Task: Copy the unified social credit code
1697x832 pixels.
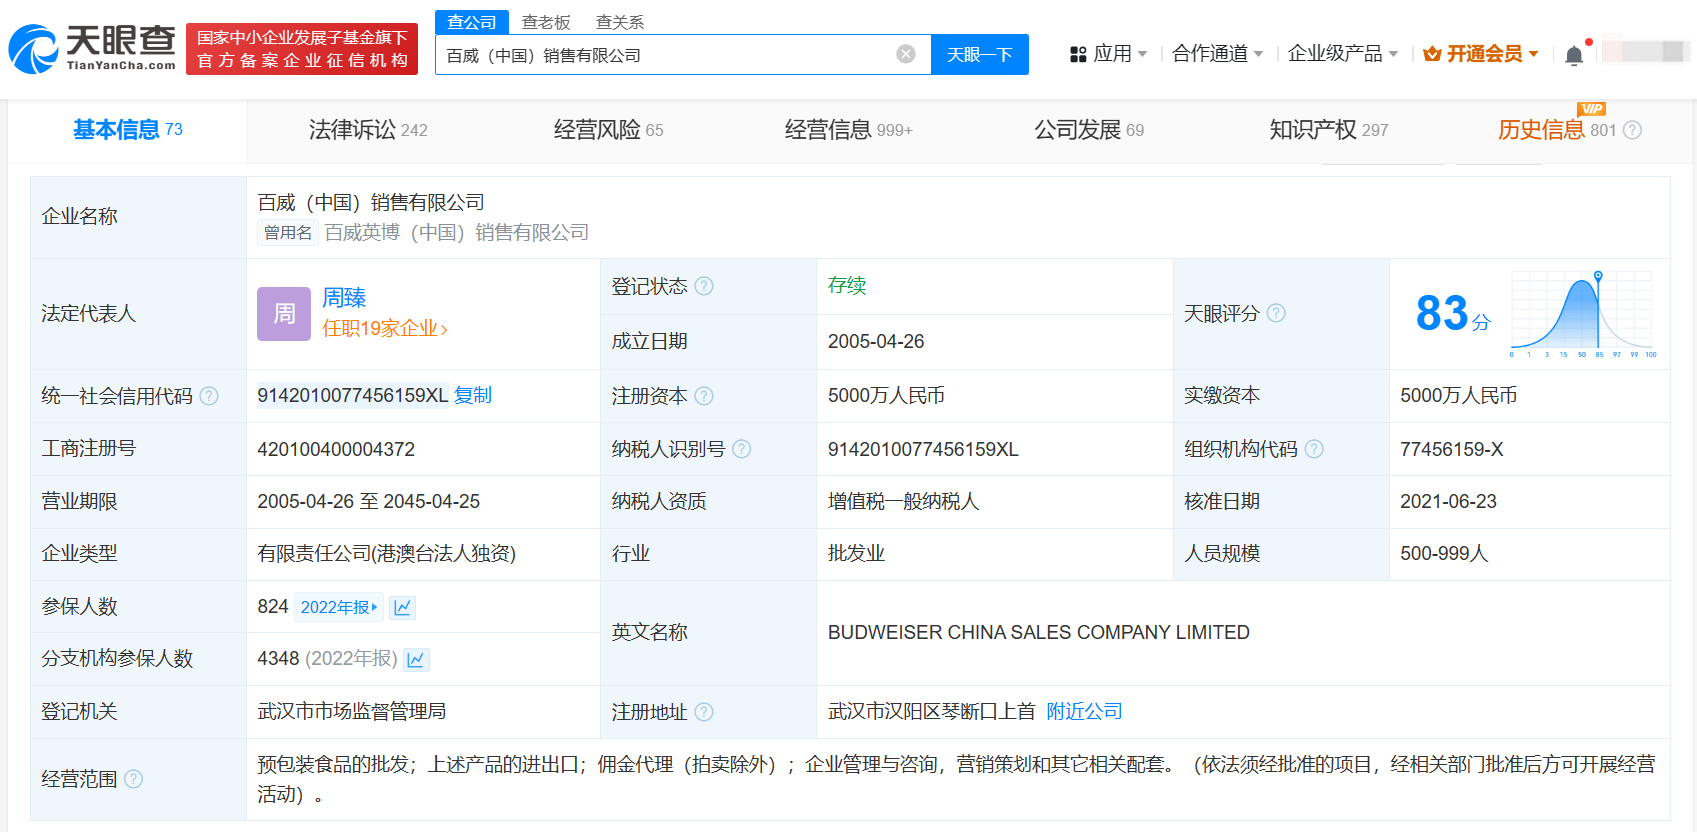Action: [x=473, y=396]
